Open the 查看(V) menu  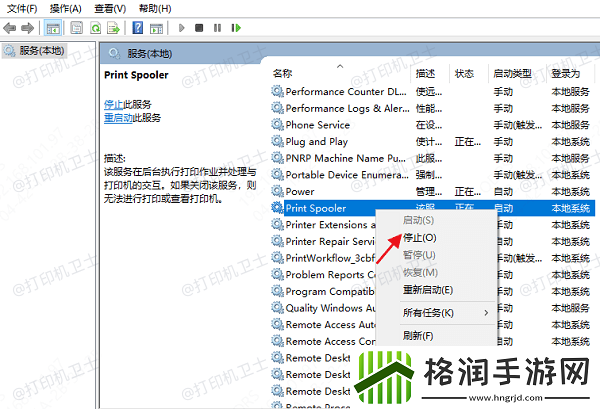(110, 8)
